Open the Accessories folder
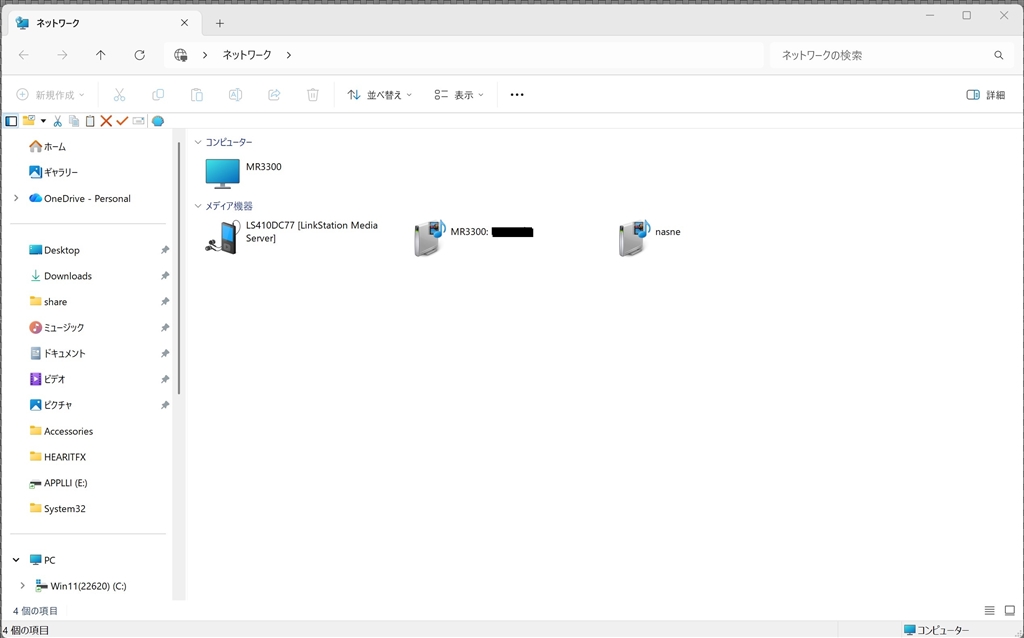1024x638 pixels. [x=61, y=431]
